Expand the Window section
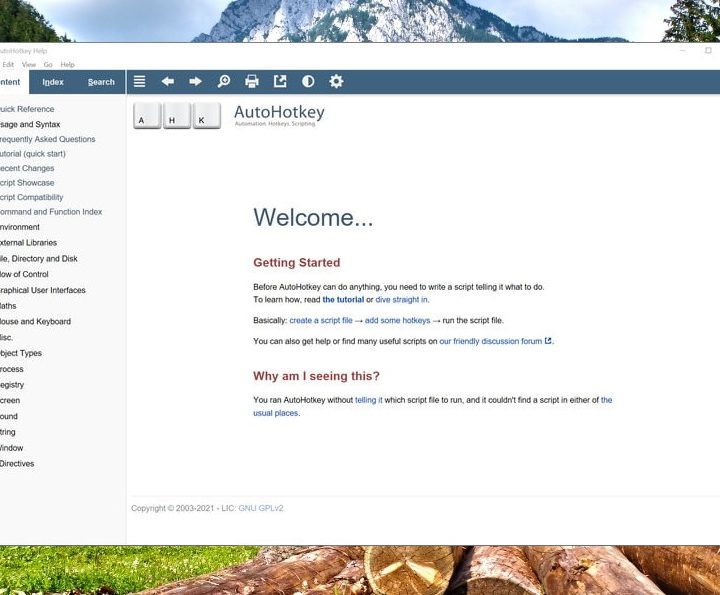Screen dimensions: 720x595 tap(11, 448)
